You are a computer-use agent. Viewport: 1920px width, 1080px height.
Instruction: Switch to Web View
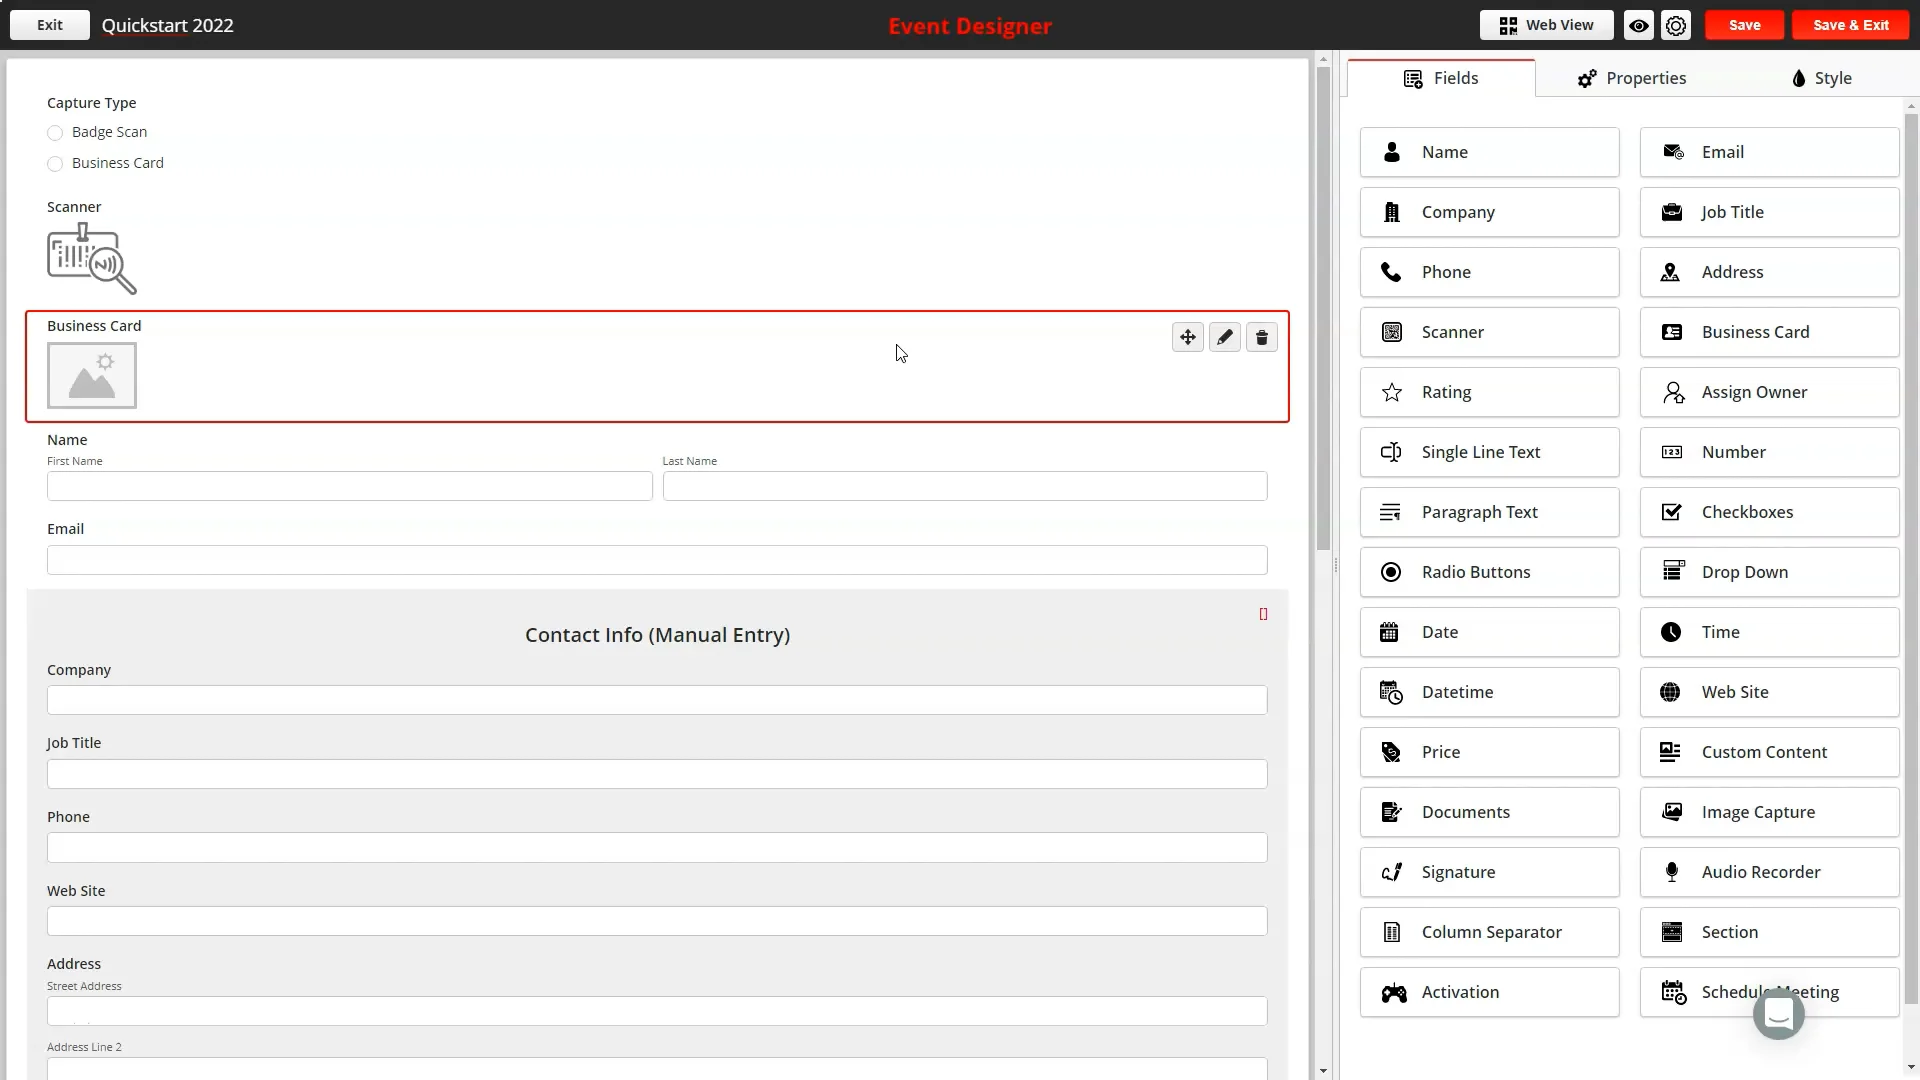[x=1546, y=26]
